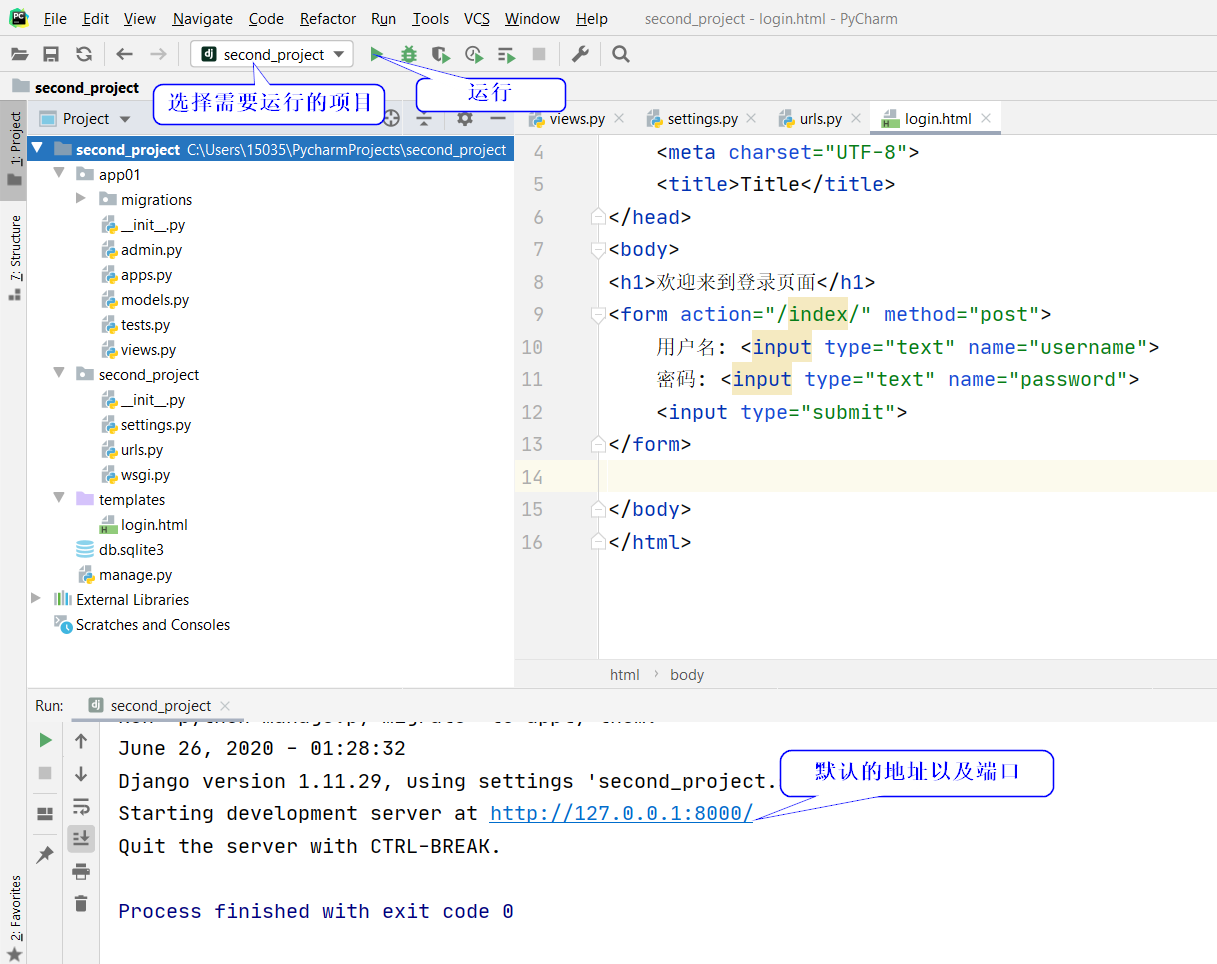Open the second_project run configuration dropdown

pos(272,54)
